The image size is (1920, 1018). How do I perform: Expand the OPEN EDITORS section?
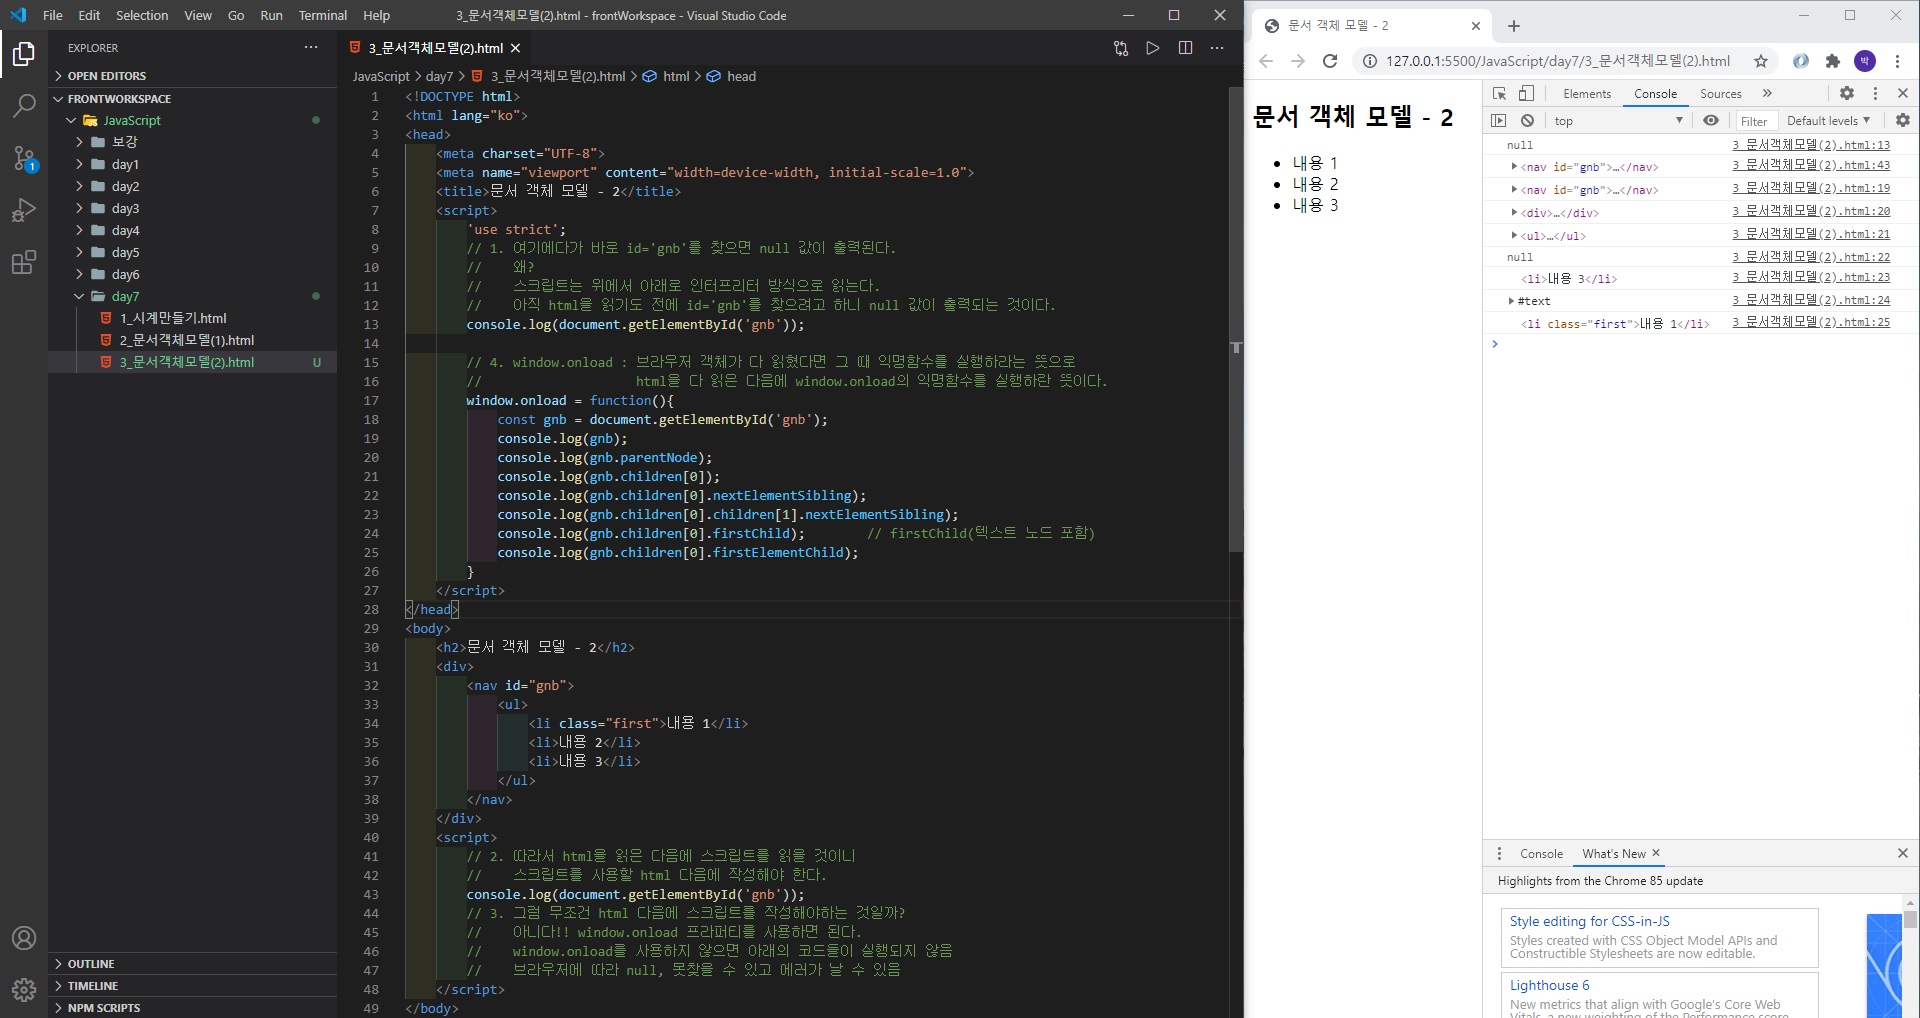193,76
